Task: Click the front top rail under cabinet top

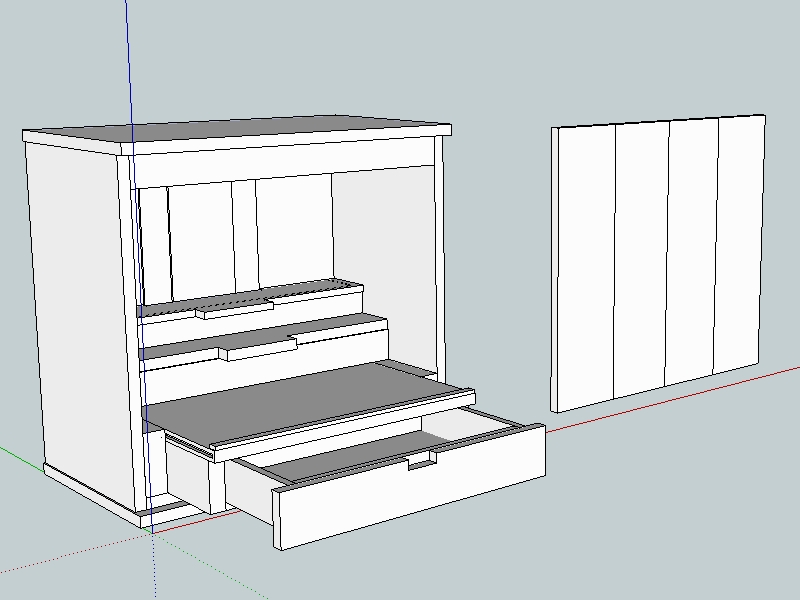Action: (285, 160)
